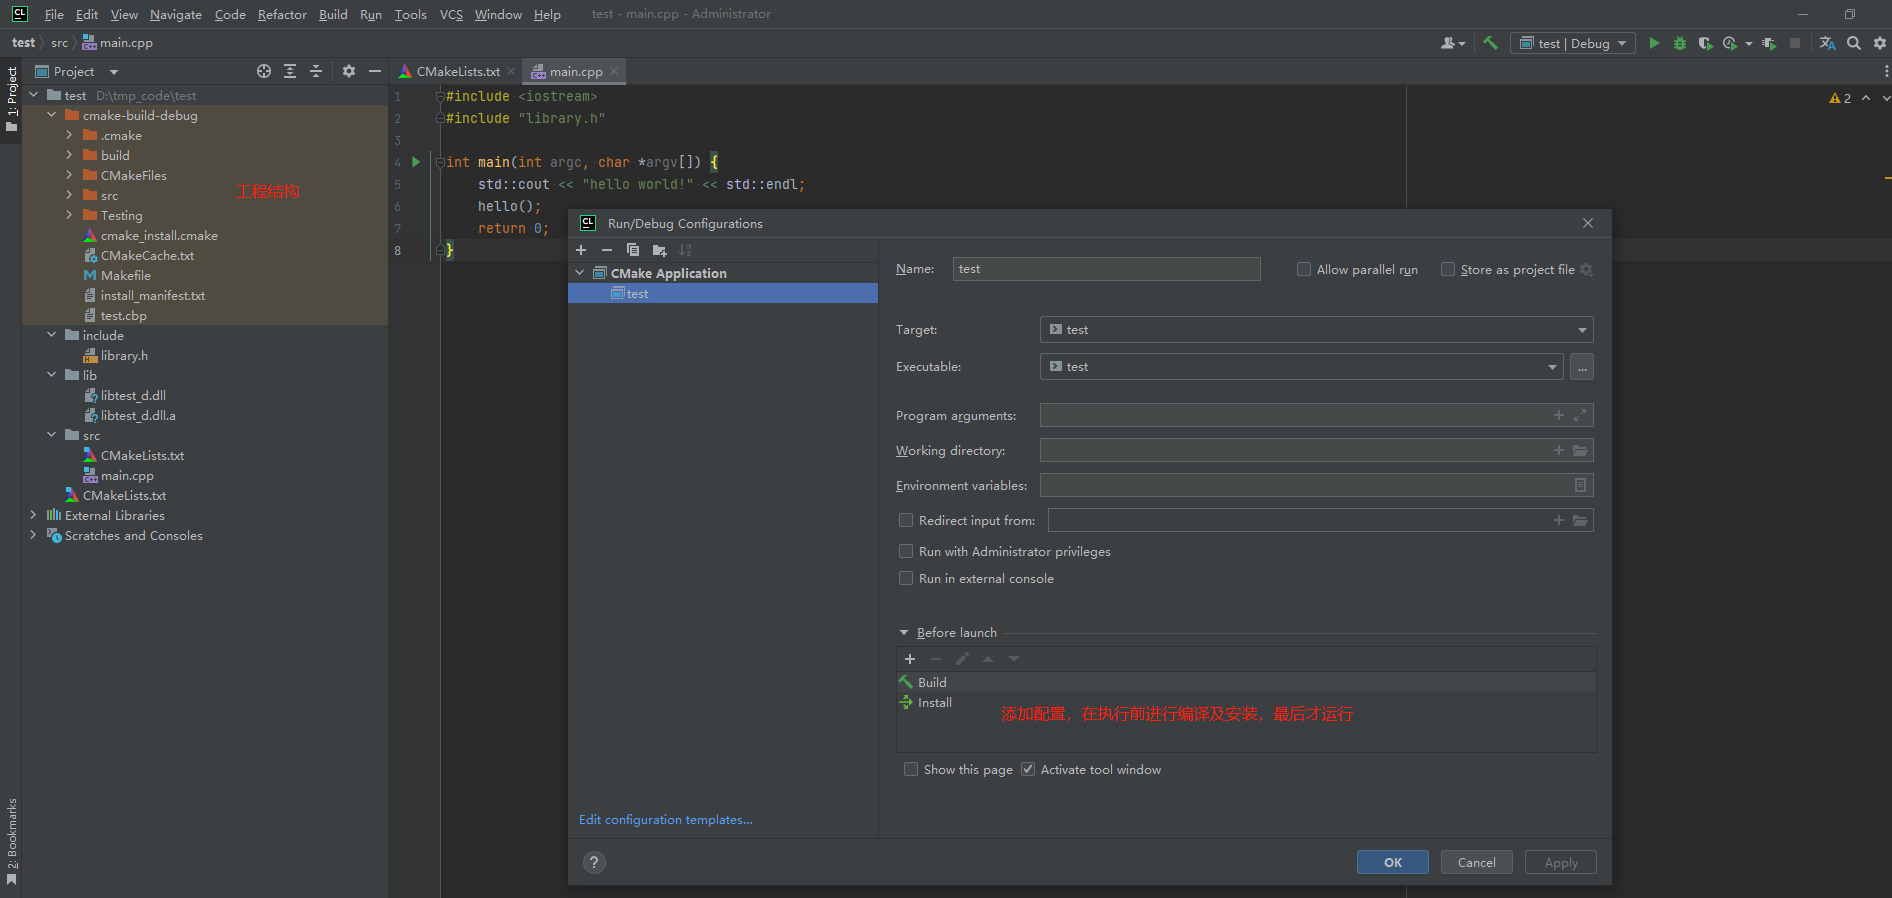
Task: Expand Scratches and Consoles node
Action: coord(33,535)
